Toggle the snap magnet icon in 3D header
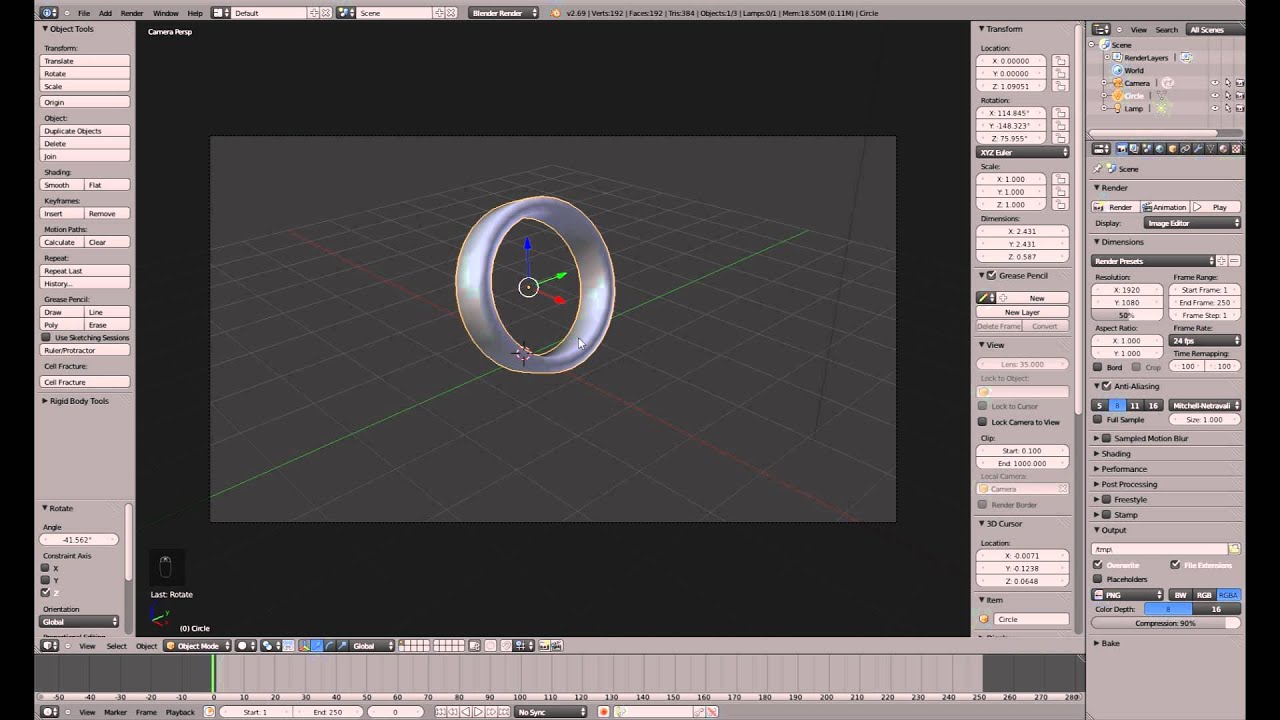This screenshot has width=1280, height=720. (x=506, y=646)
